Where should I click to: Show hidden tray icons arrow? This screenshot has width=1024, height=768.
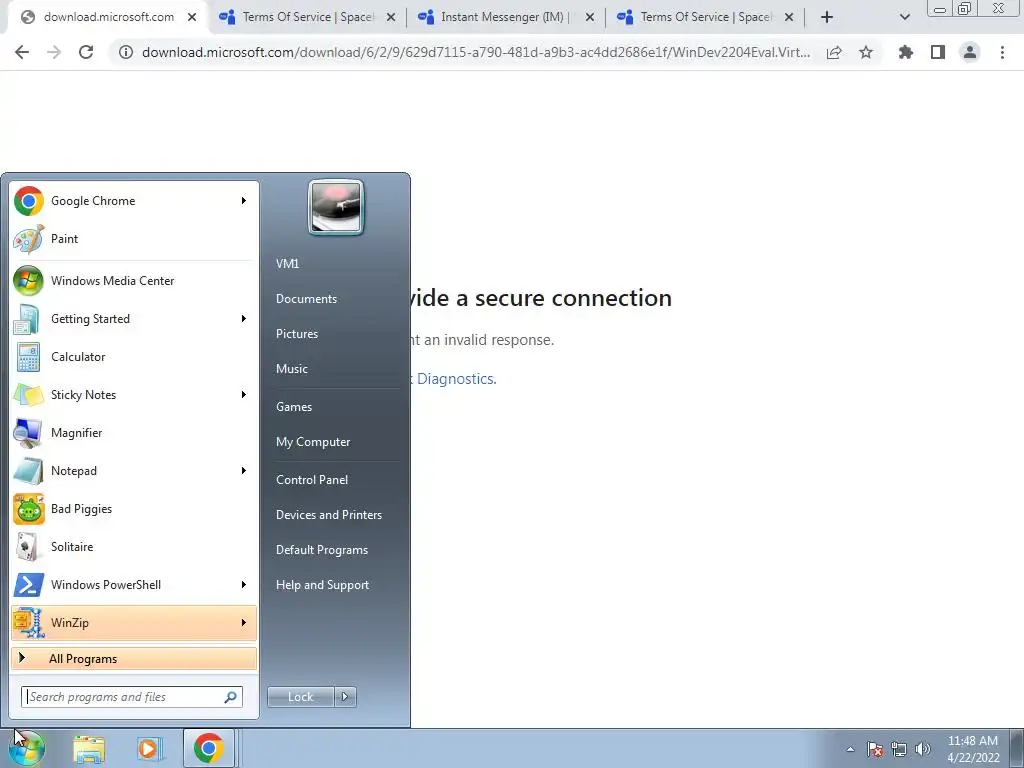pyautogui.click(x=850, y=749)
